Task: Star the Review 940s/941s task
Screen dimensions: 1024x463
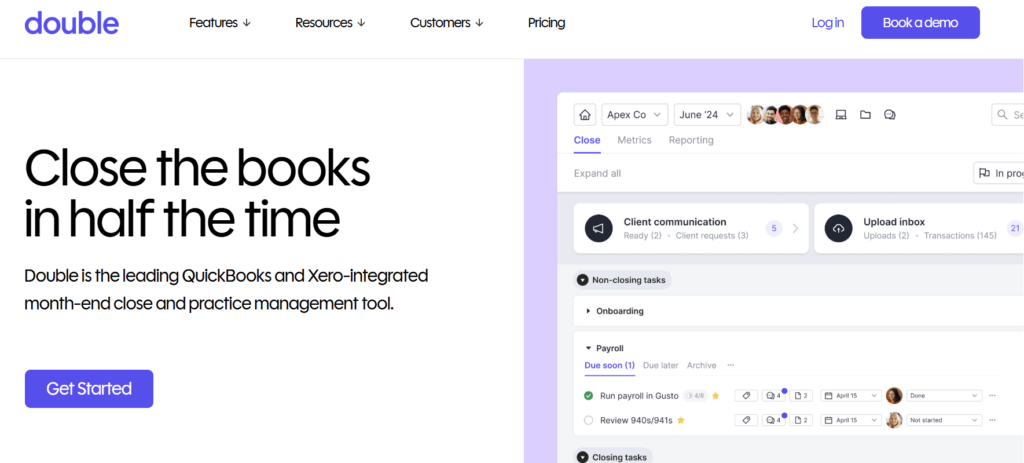Action: 681,421
